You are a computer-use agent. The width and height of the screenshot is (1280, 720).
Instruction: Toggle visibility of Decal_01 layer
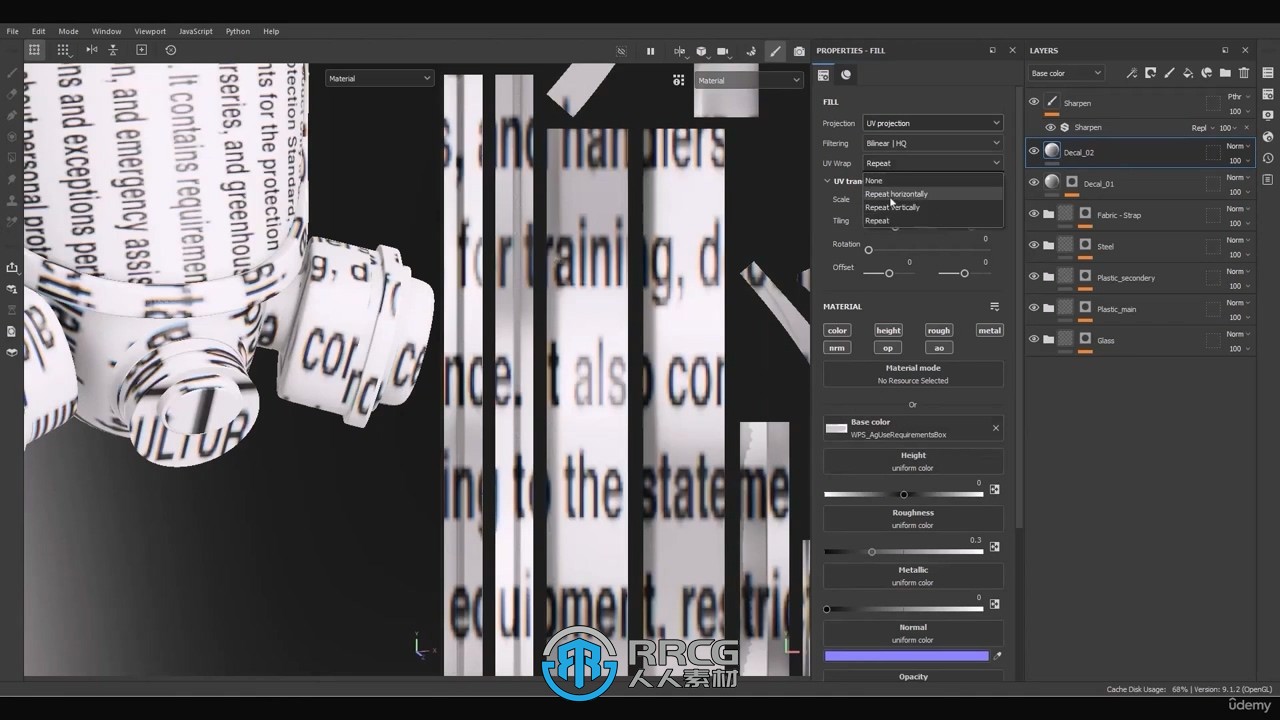click(x=1034, y=182)
